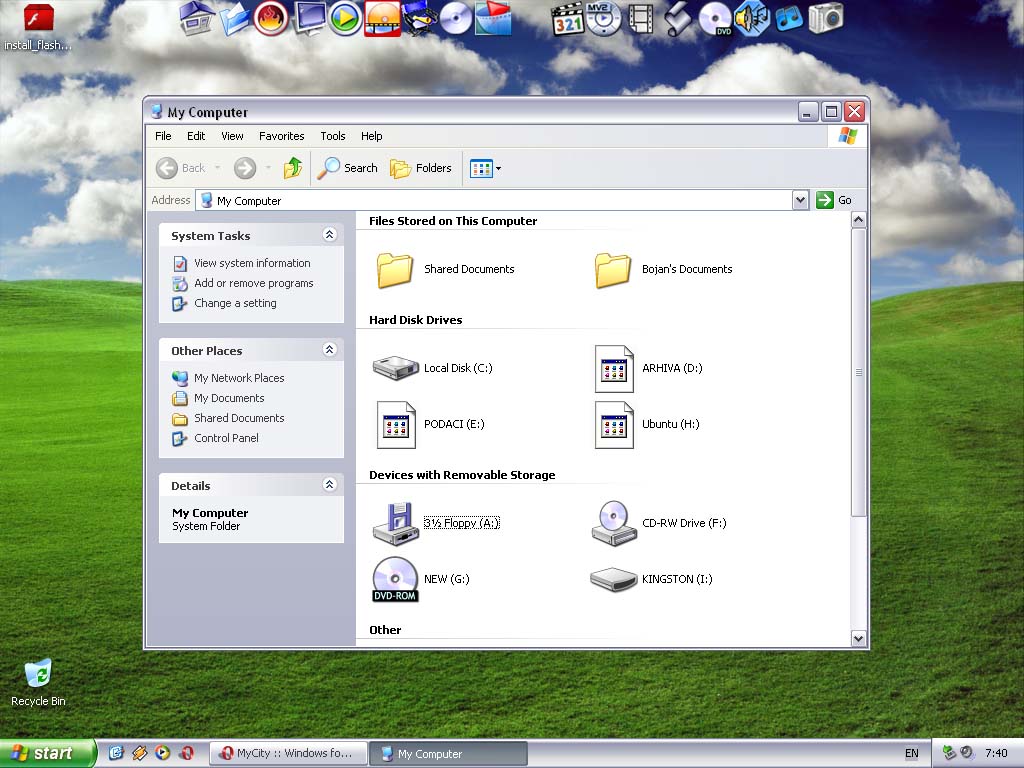Image resolution: width=1024 pixels, height=768 pixels.
Task: Select the Shared Documents folder icon
Action: [x=395, y=269]
